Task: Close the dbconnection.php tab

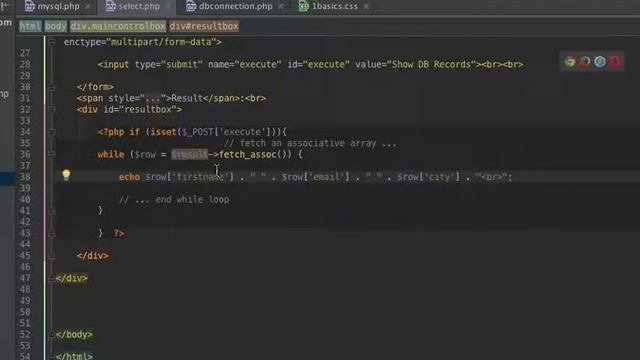Action: click(x=281, y=7)
